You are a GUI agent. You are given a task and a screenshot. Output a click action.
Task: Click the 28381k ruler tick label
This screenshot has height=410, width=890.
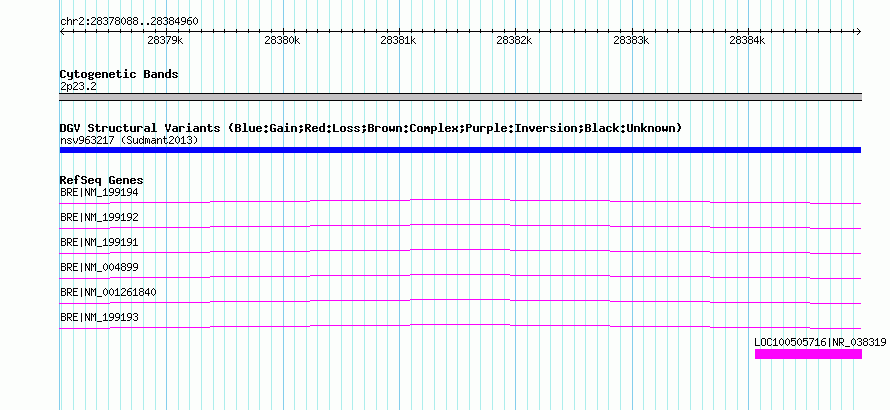pos(398,41)
